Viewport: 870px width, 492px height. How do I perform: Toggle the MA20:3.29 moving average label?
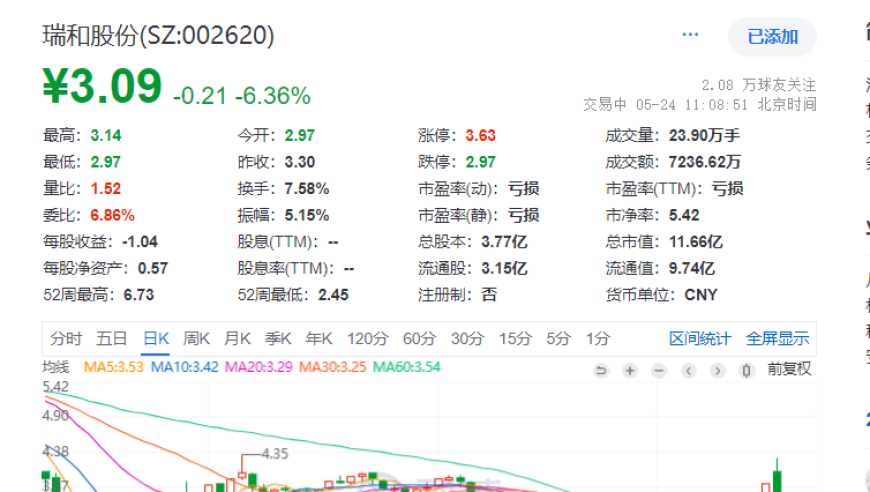click(x=259, y=367)
